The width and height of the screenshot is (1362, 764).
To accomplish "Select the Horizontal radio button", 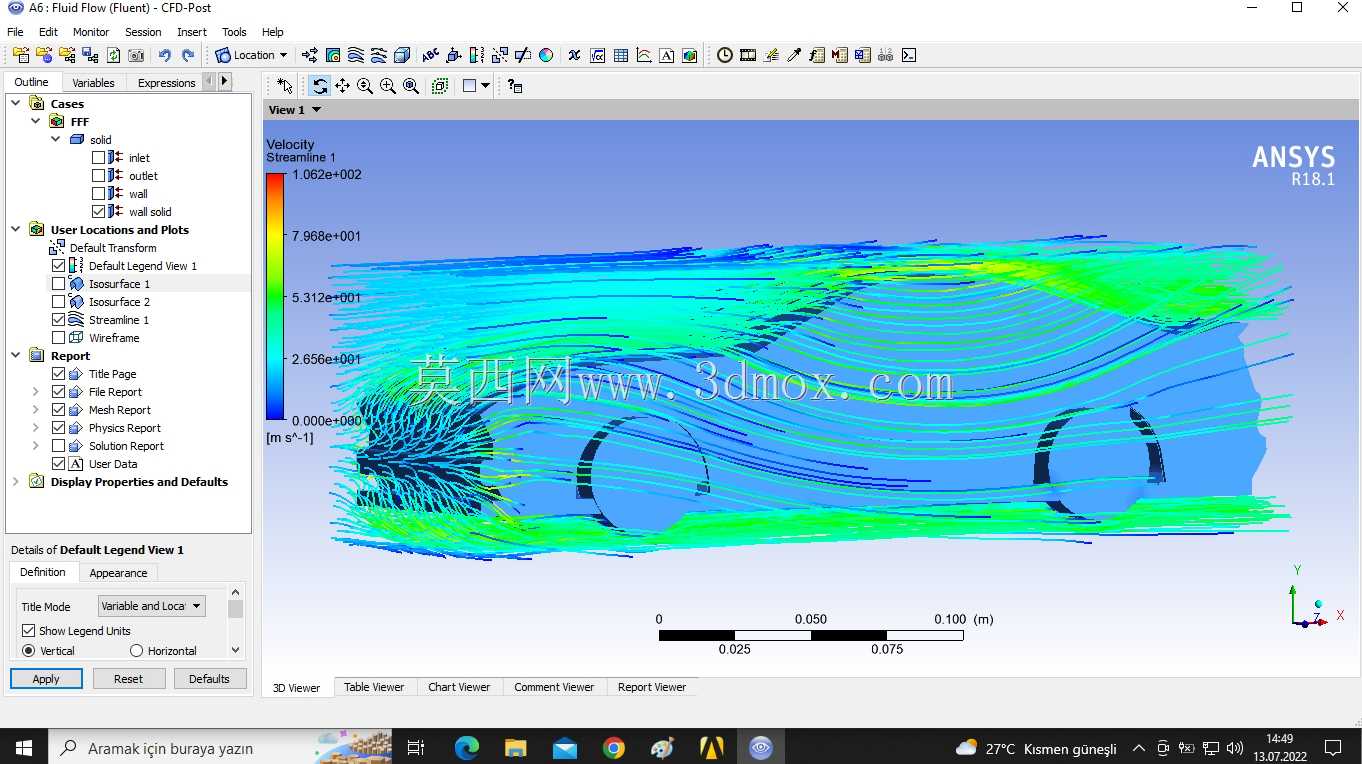I will (x=136, y=651).
